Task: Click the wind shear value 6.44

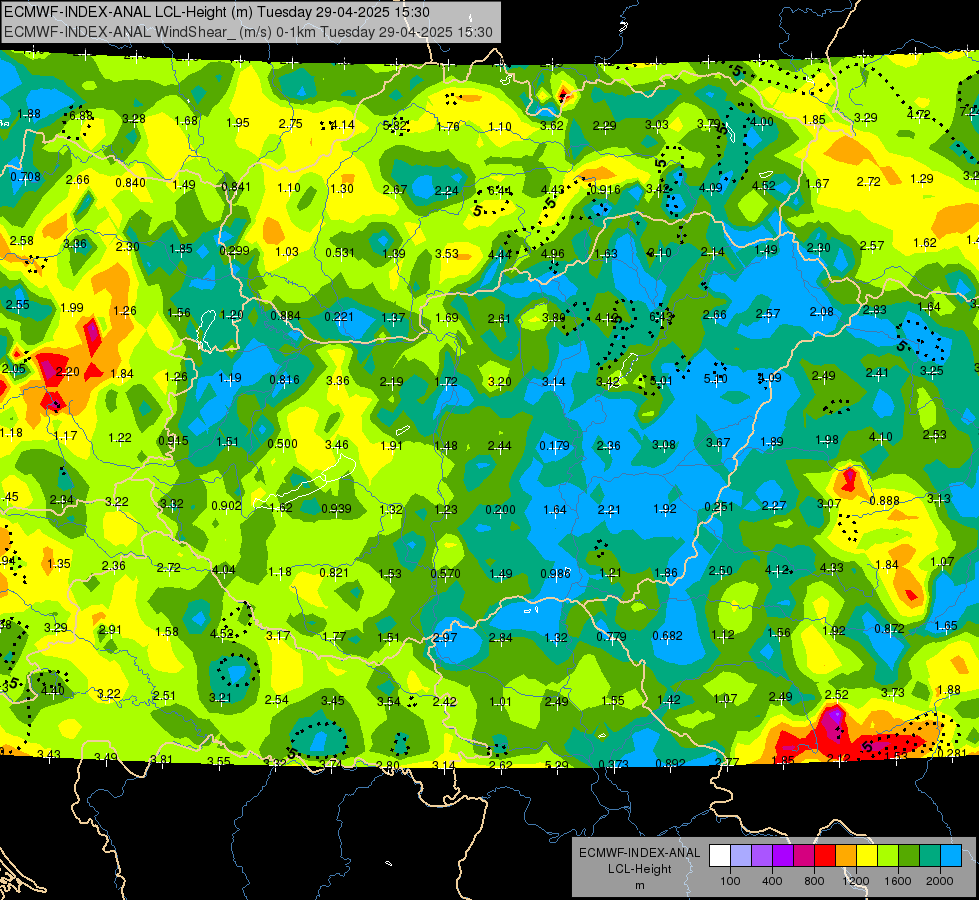Action: coord(499,190)
